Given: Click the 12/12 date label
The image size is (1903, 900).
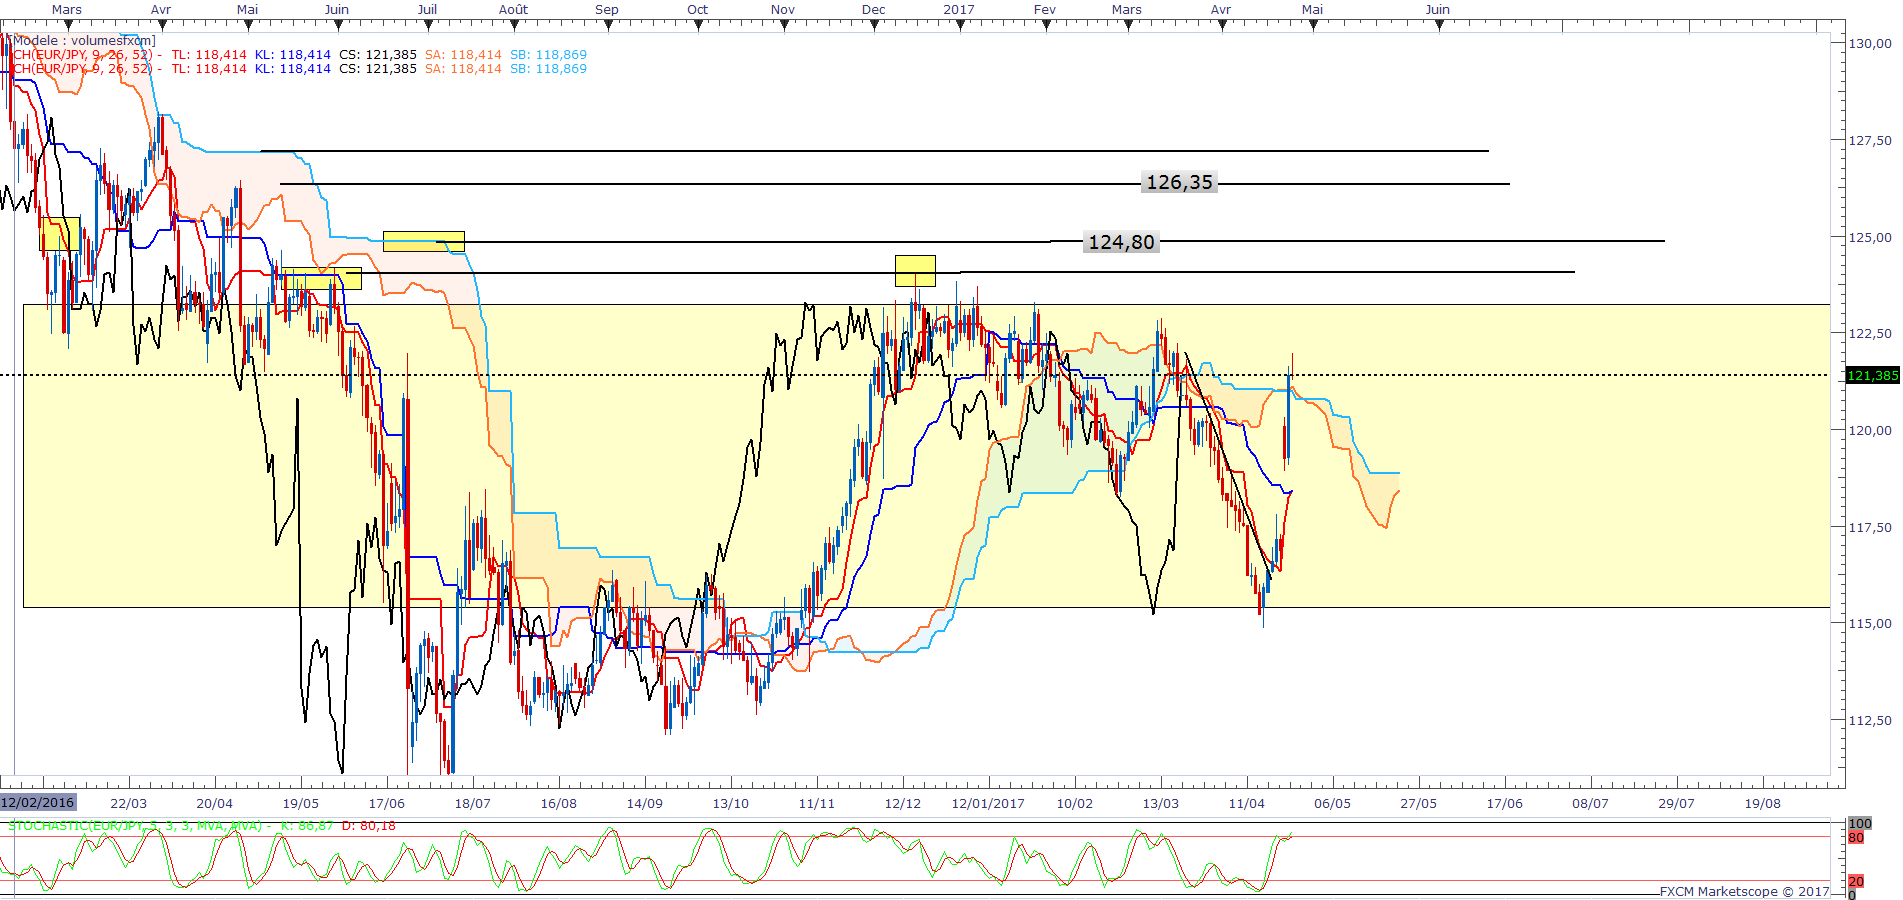Looking at the screenshot, I should click(902, 804).
